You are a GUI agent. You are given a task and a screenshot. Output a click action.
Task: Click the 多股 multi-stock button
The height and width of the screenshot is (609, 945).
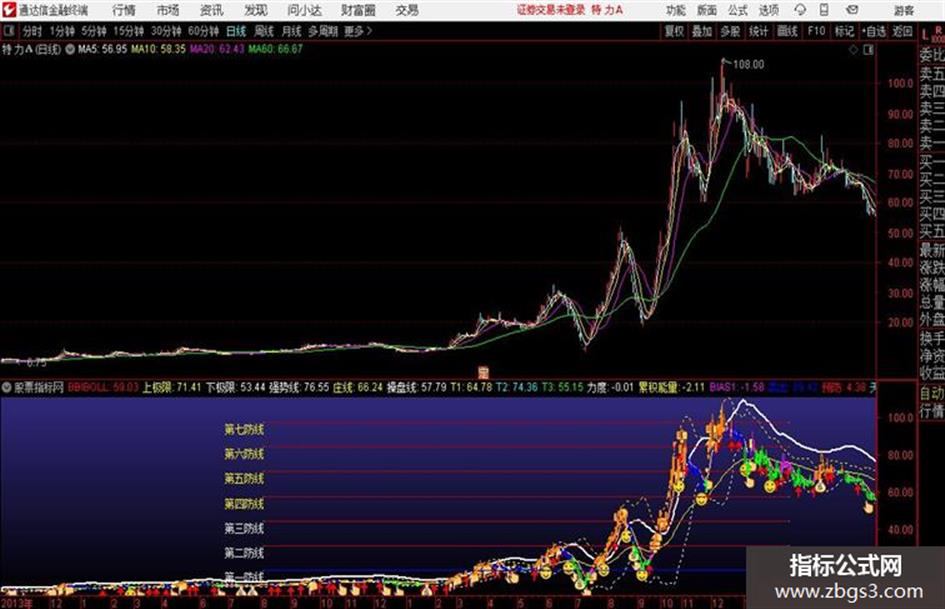tap(730, 31)
